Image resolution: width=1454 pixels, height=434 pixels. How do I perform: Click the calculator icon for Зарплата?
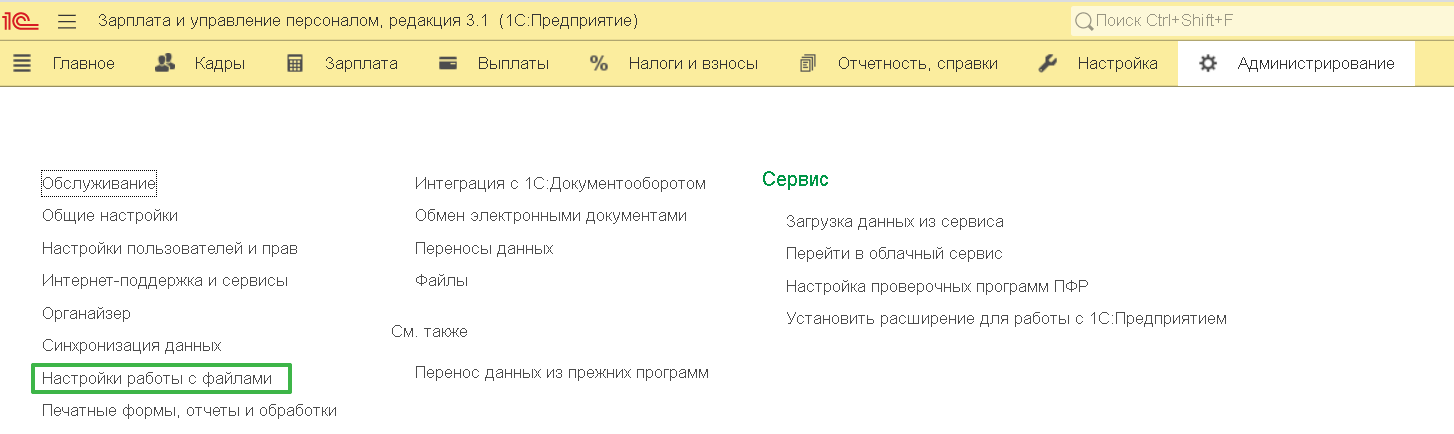(x=295, y=63)
